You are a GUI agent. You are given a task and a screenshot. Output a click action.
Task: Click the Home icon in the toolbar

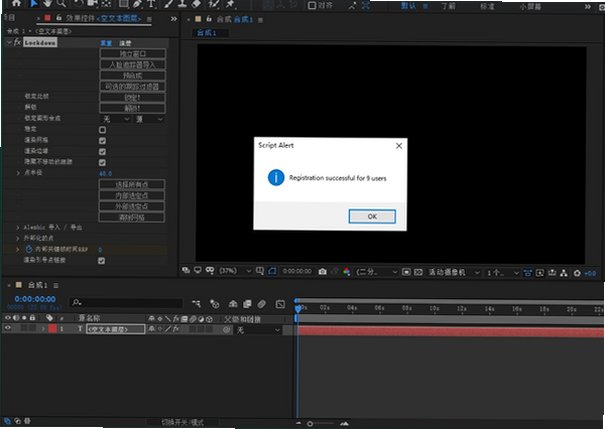coord(16,3)
